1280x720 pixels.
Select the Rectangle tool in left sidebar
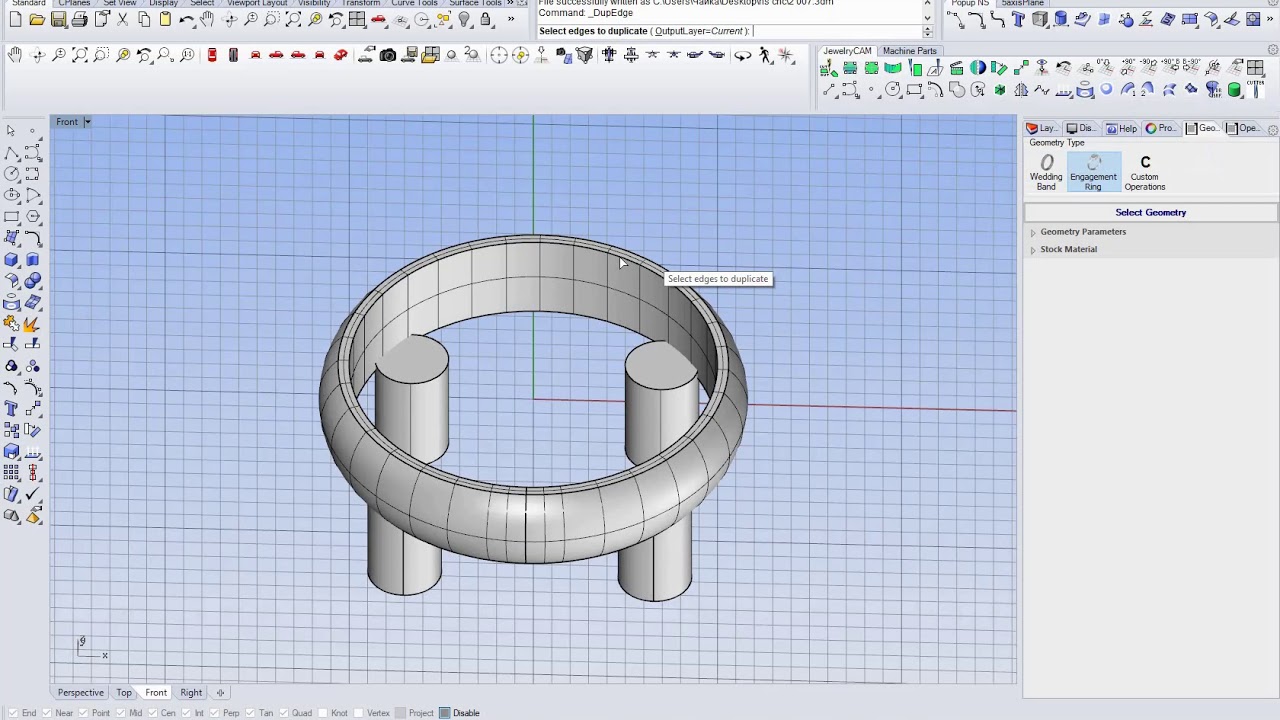tap(11, 217)
